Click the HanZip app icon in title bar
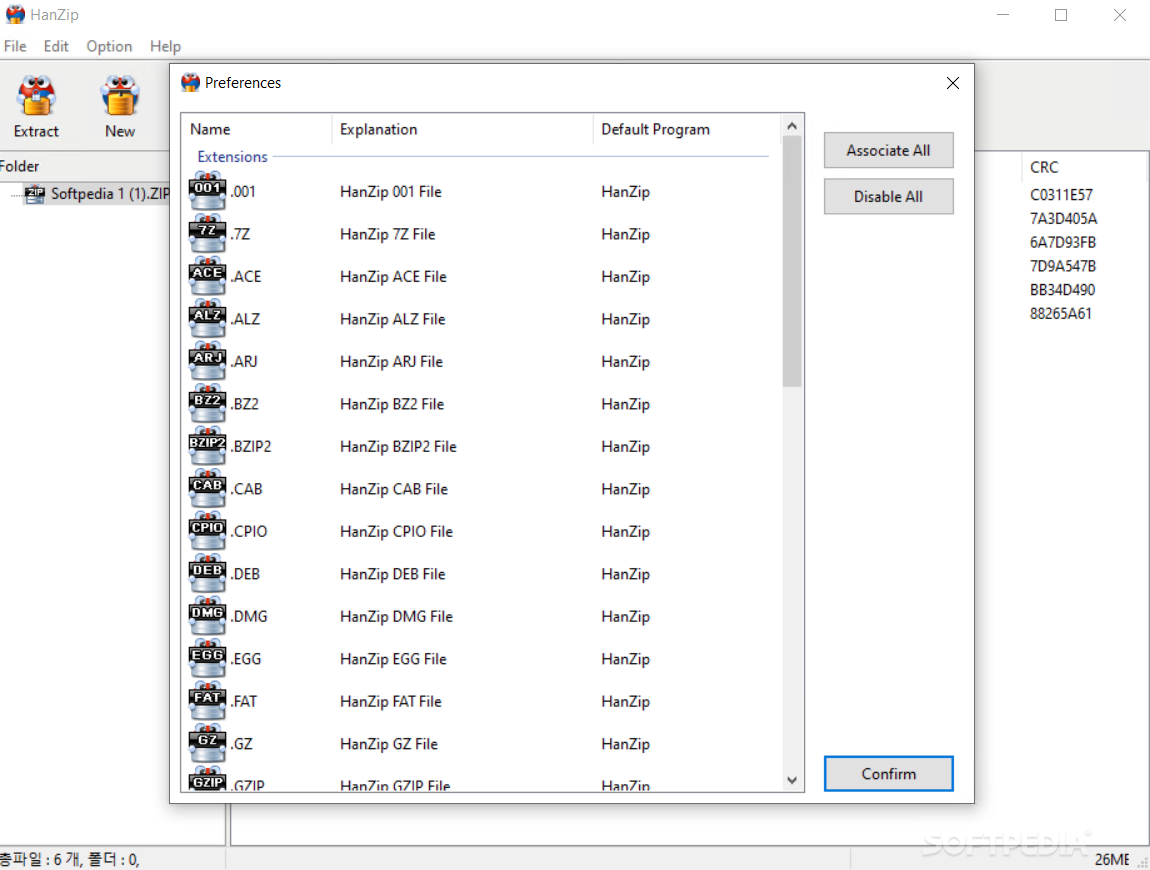 coord(15,15)
